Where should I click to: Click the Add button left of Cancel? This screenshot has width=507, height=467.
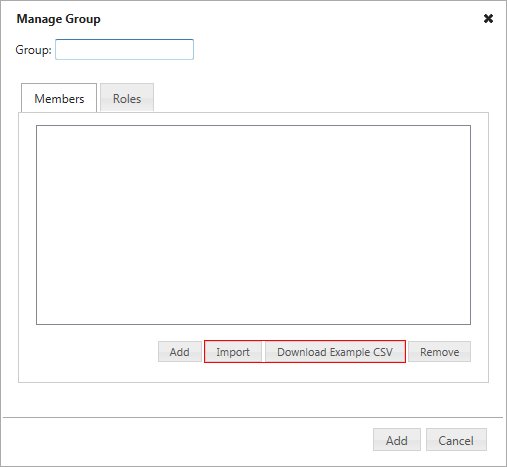point(397,440)
